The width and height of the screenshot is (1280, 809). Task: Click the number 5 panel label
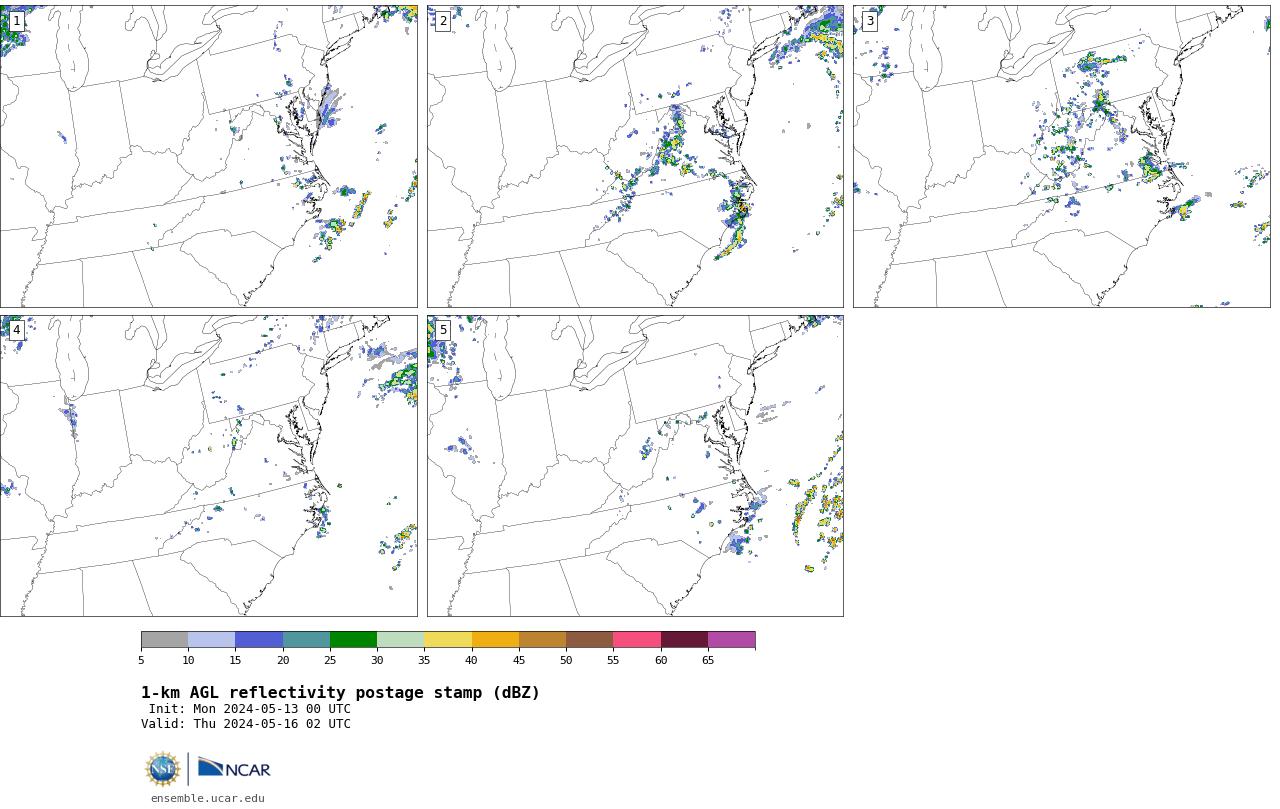click(443, 330)
